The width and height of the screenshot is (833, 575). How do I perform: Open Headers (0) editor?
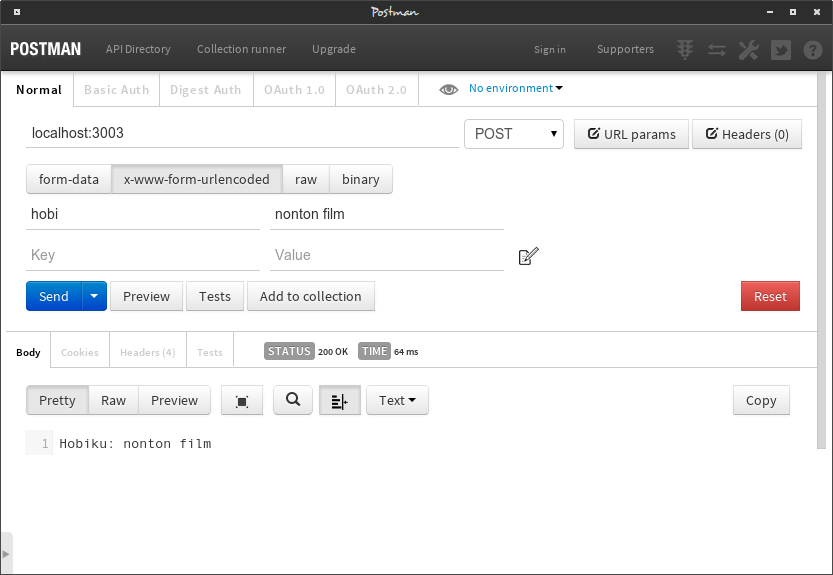click(x=747, y=134)
